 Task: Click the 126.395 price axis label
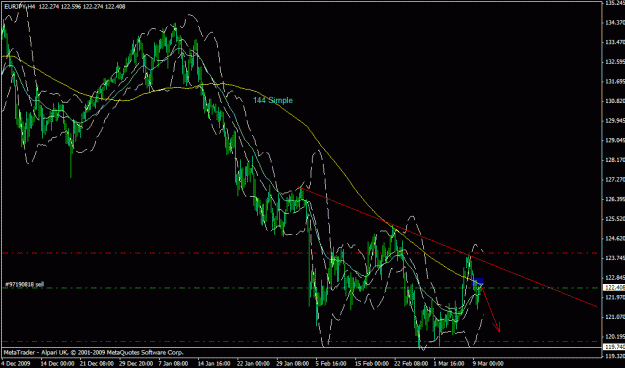(x=614, y=199)
